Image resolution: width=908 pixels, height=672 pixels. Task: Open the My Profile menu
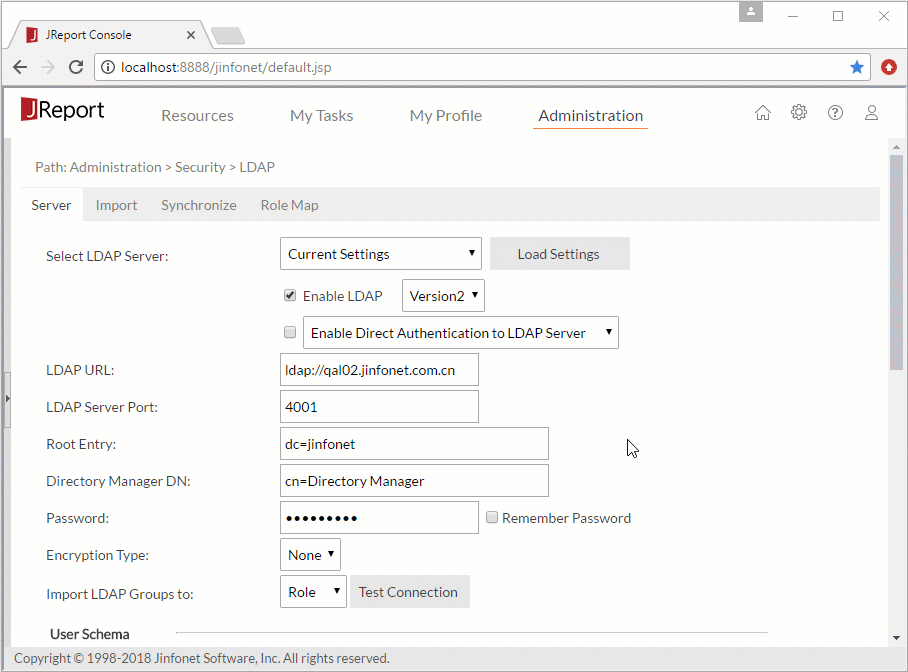click(445, 116)
